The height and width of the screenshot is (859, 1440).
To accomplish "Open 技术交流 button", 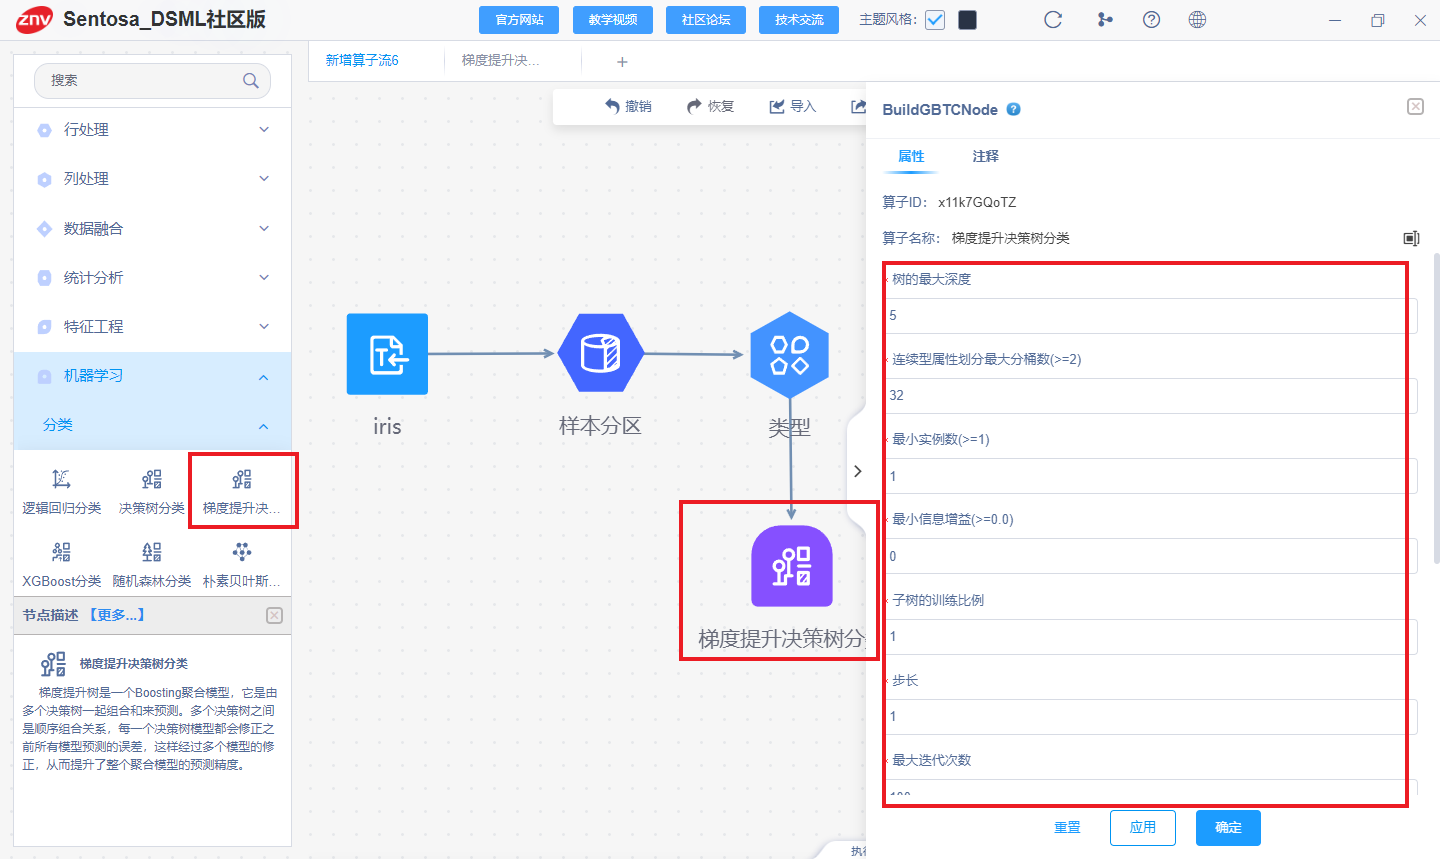I will point(799,20).
